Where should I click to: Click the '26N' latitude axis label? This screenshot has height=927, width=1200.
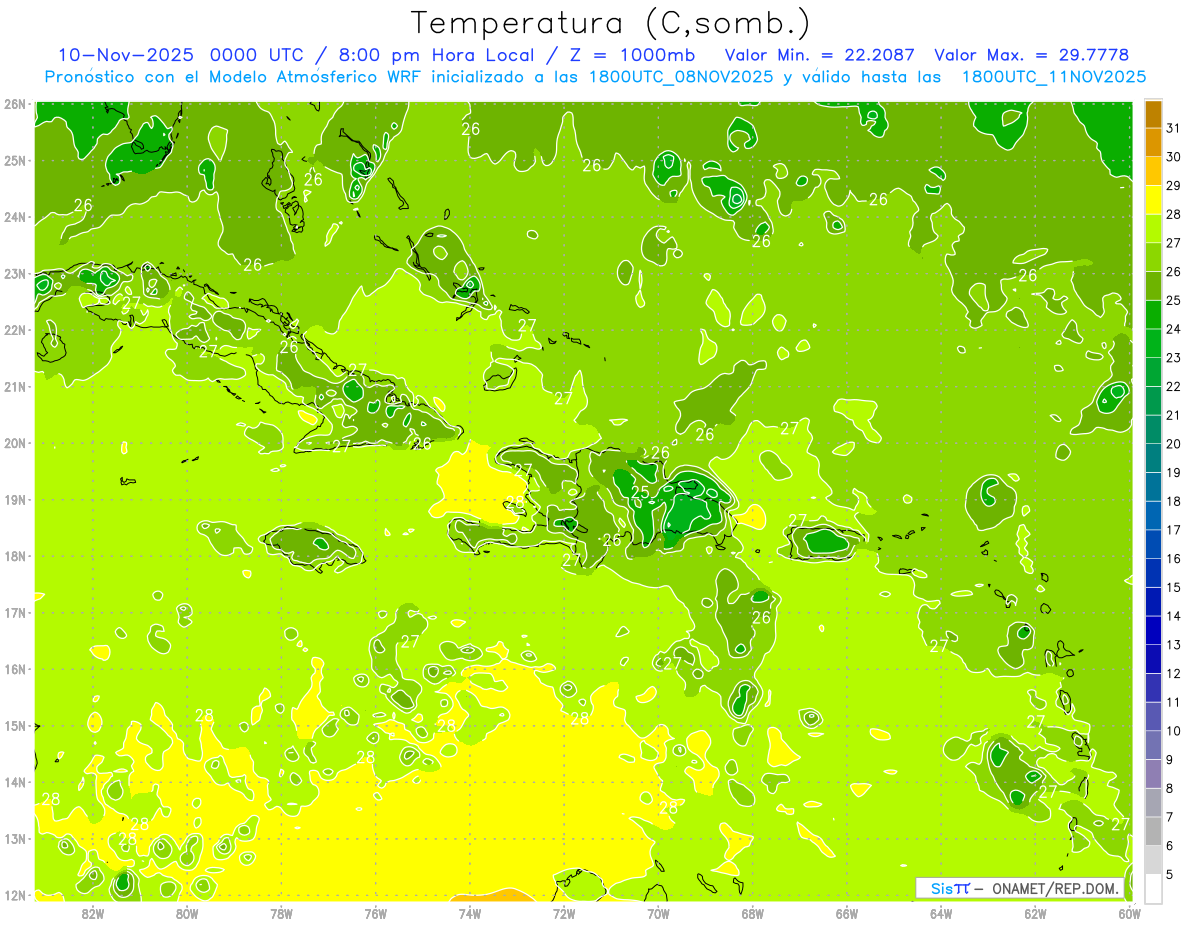14,104
